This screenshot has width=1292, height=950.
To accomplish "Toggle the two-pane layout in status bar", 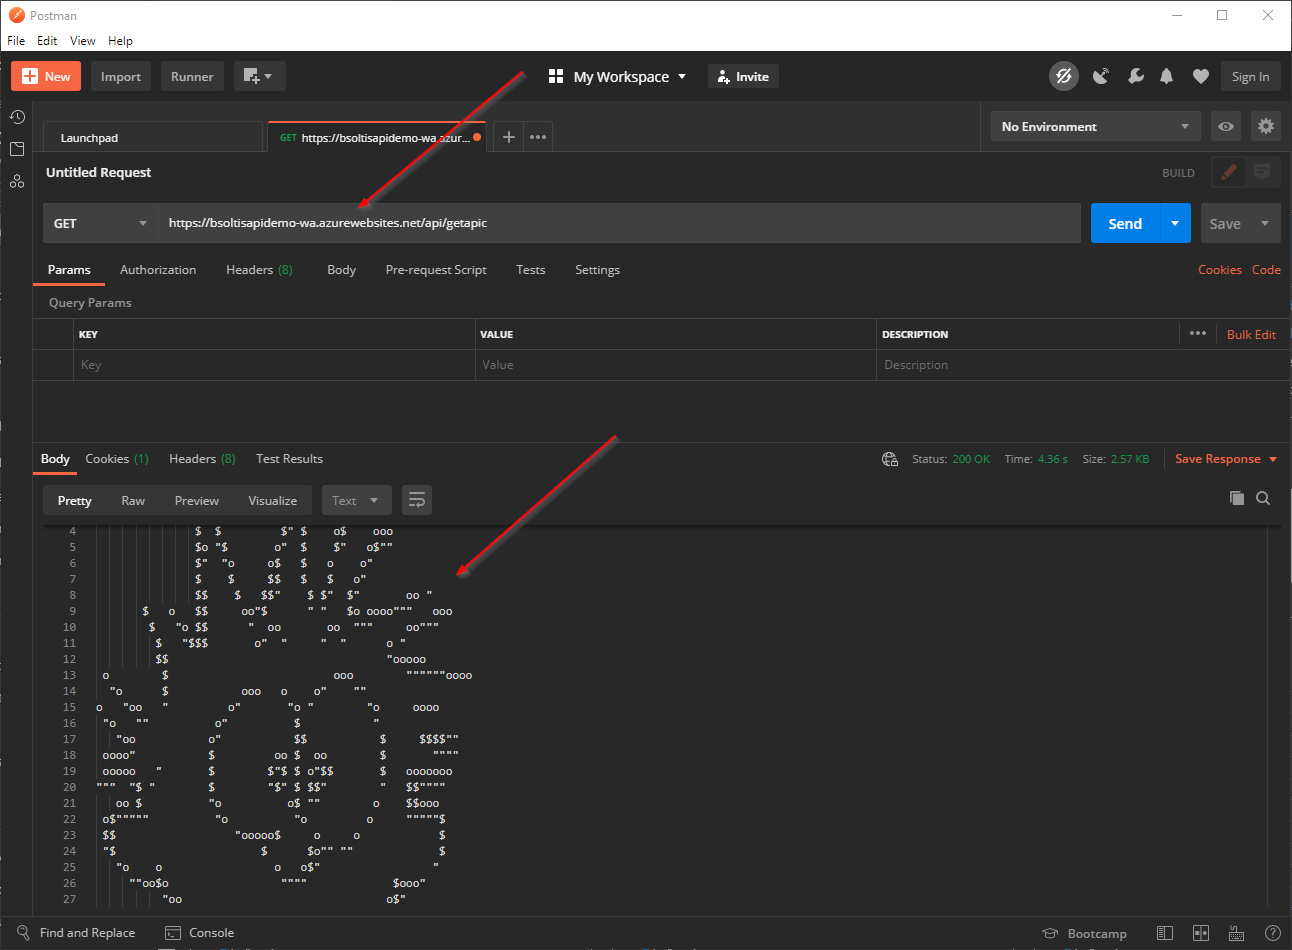I will [x=1200, y=933].
